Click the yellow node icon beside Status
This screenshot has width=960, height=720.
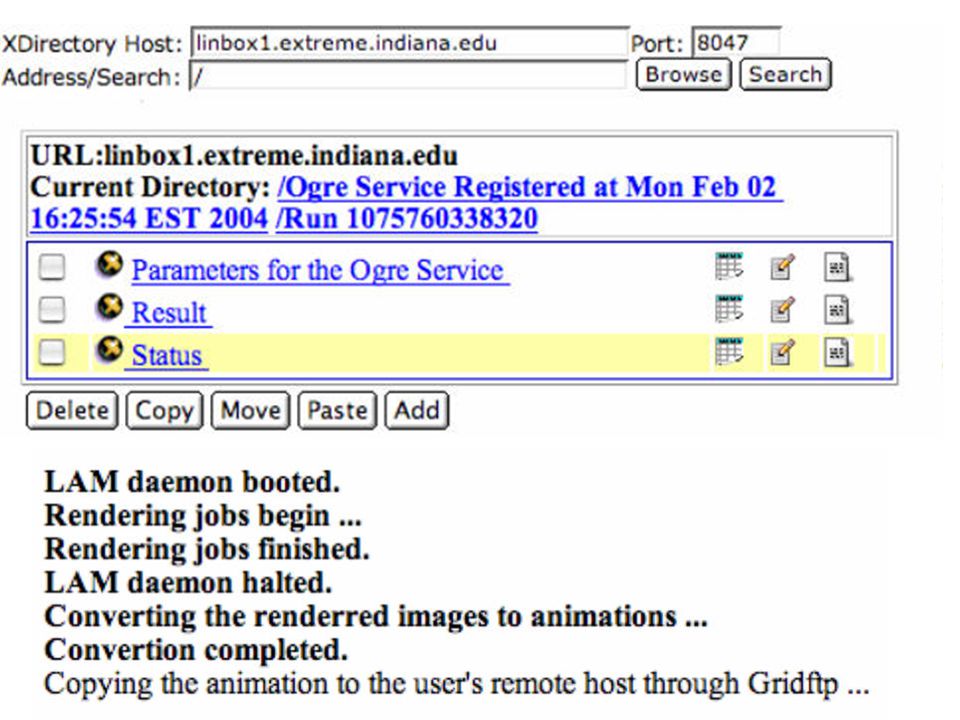[x=110, y=350]
